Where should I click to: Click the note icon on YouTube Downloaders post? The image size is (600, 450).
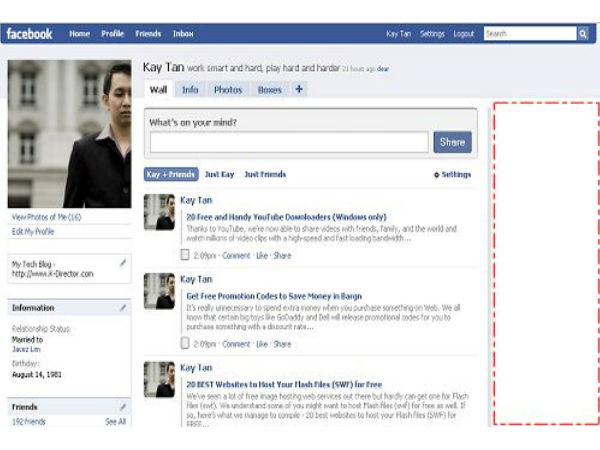tap(185, 256)
